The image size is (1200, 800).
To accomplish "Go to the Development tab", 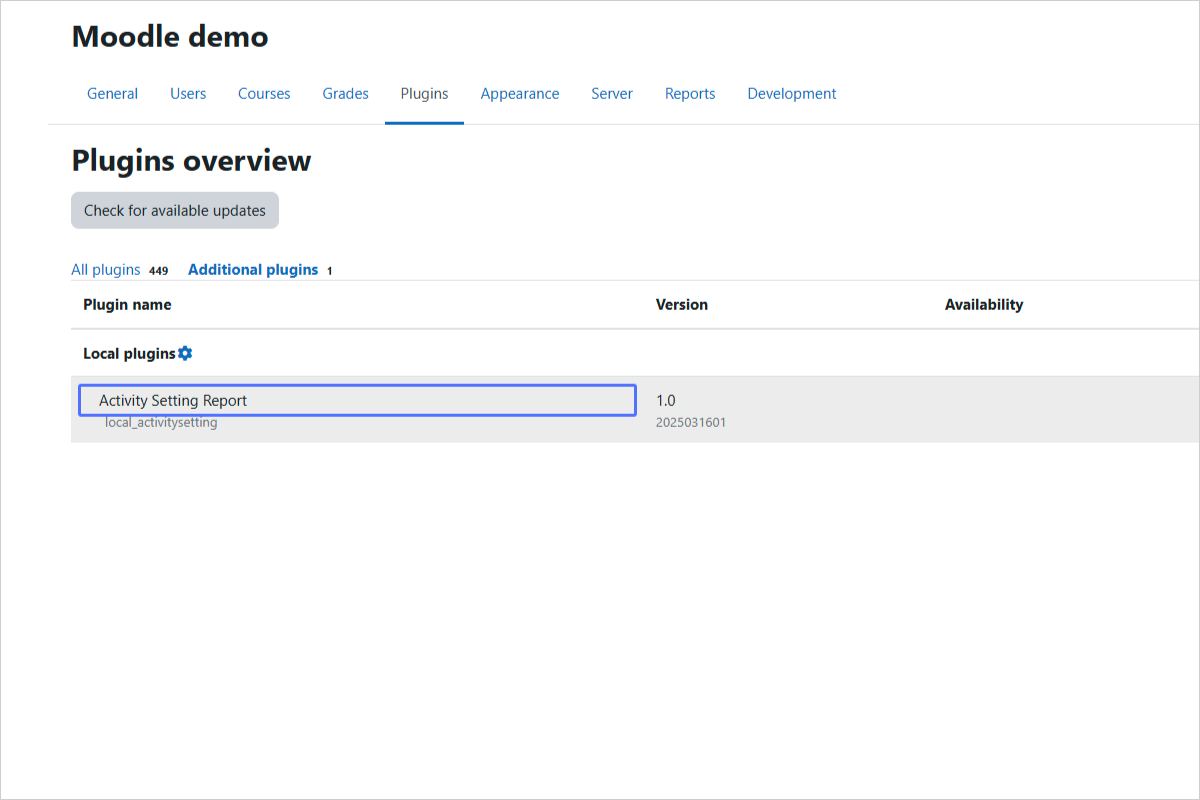I will [792, 94].
